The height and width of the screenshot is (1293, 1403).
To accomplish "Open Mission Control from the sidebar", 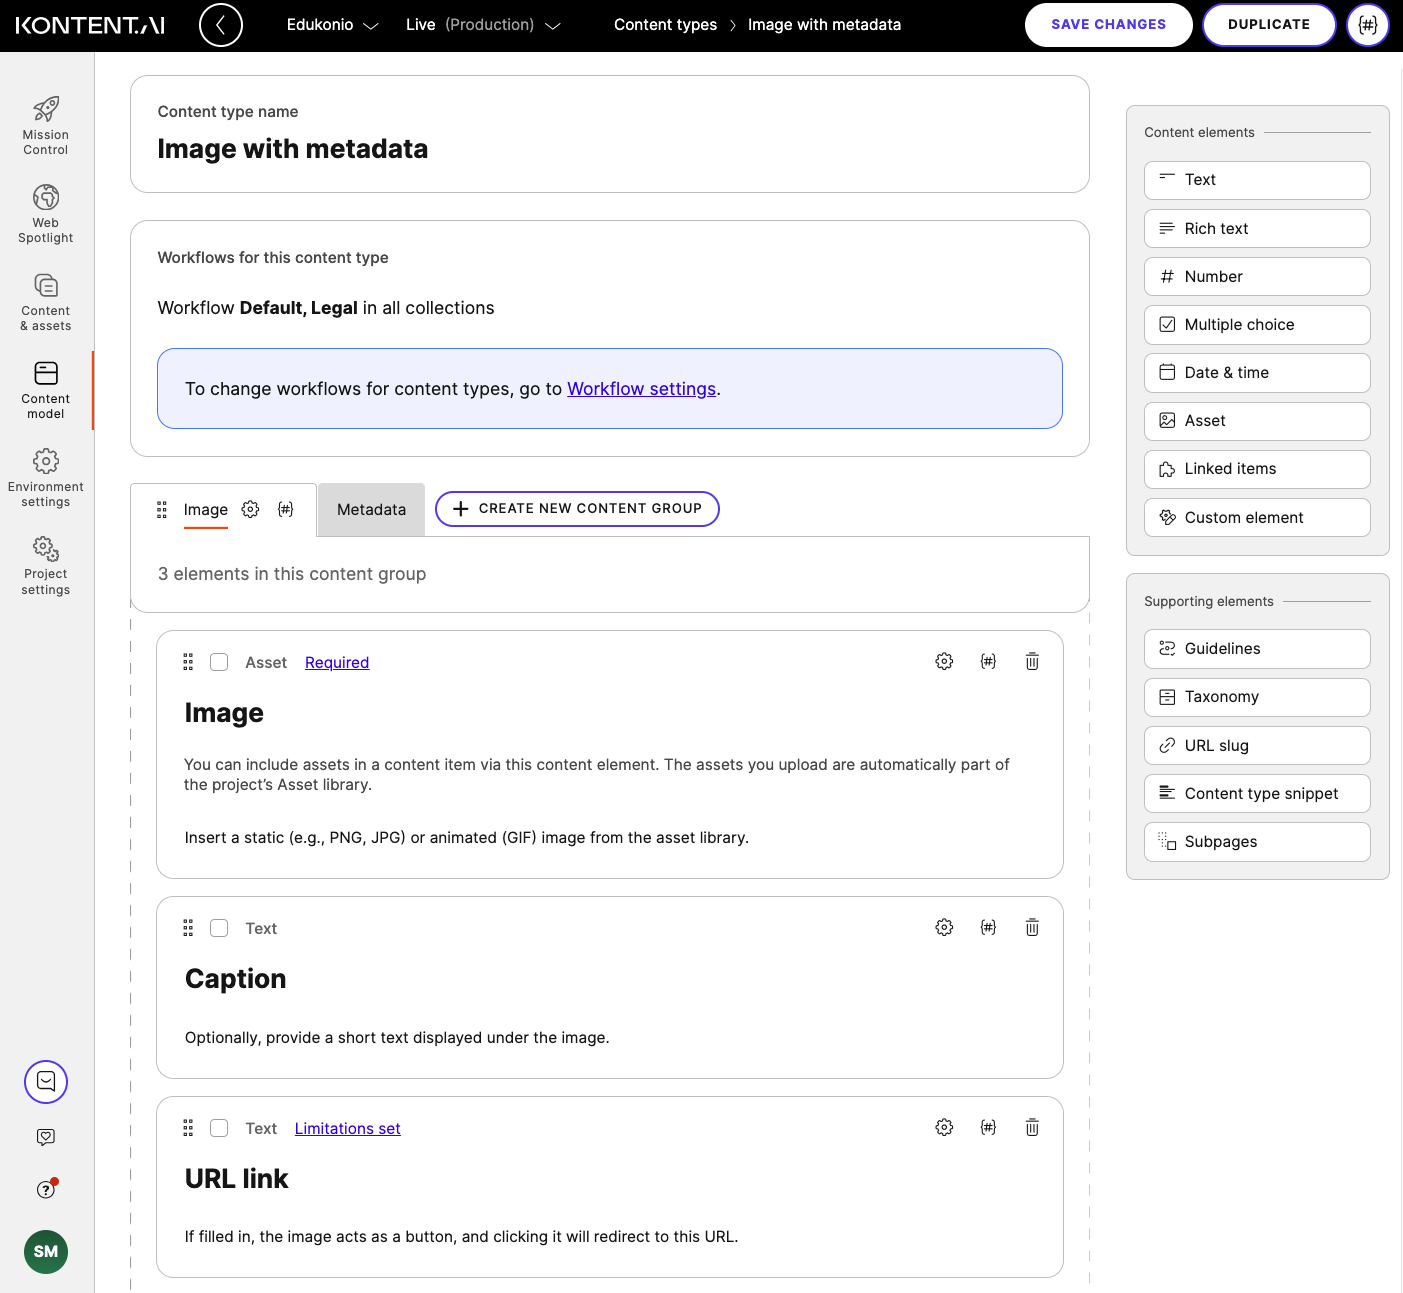I will tap(45, 122).
